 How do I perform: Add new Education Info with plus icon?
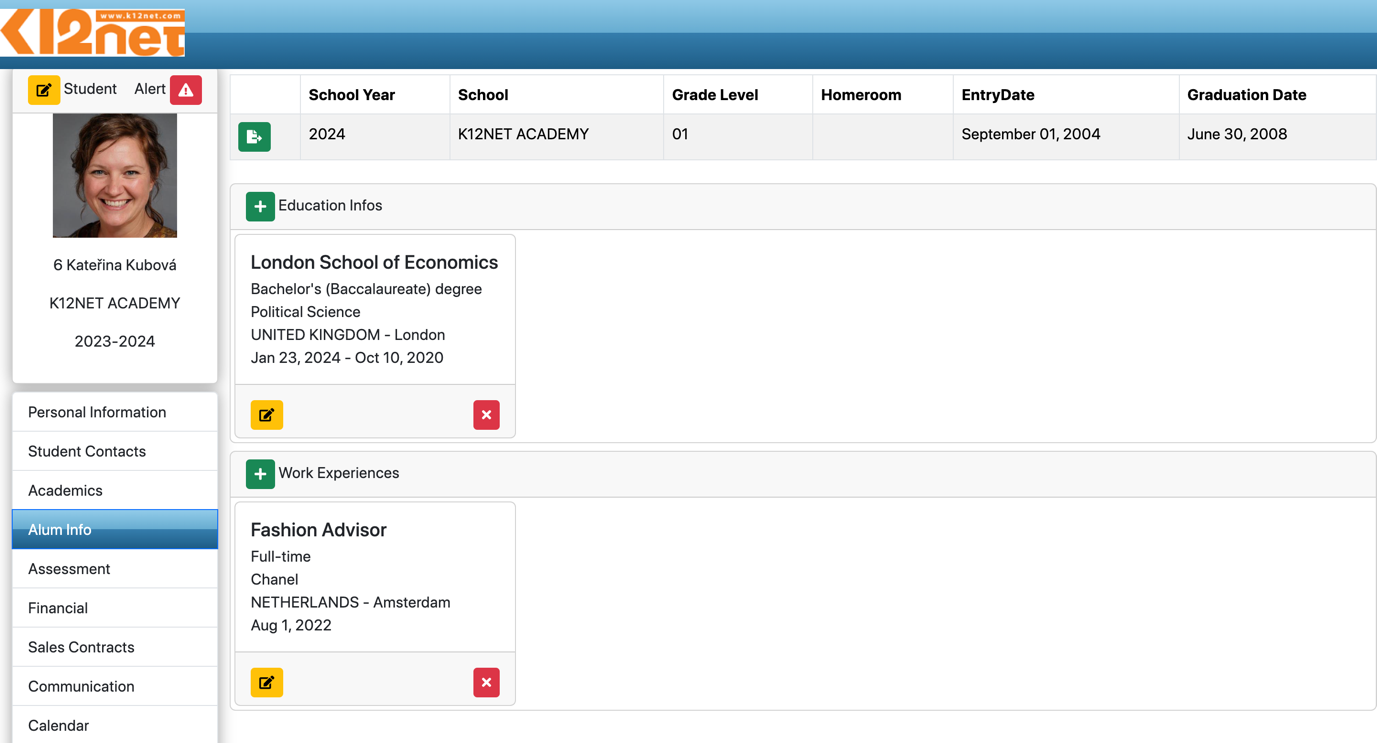pyautogui.click(x=260, y=206)
